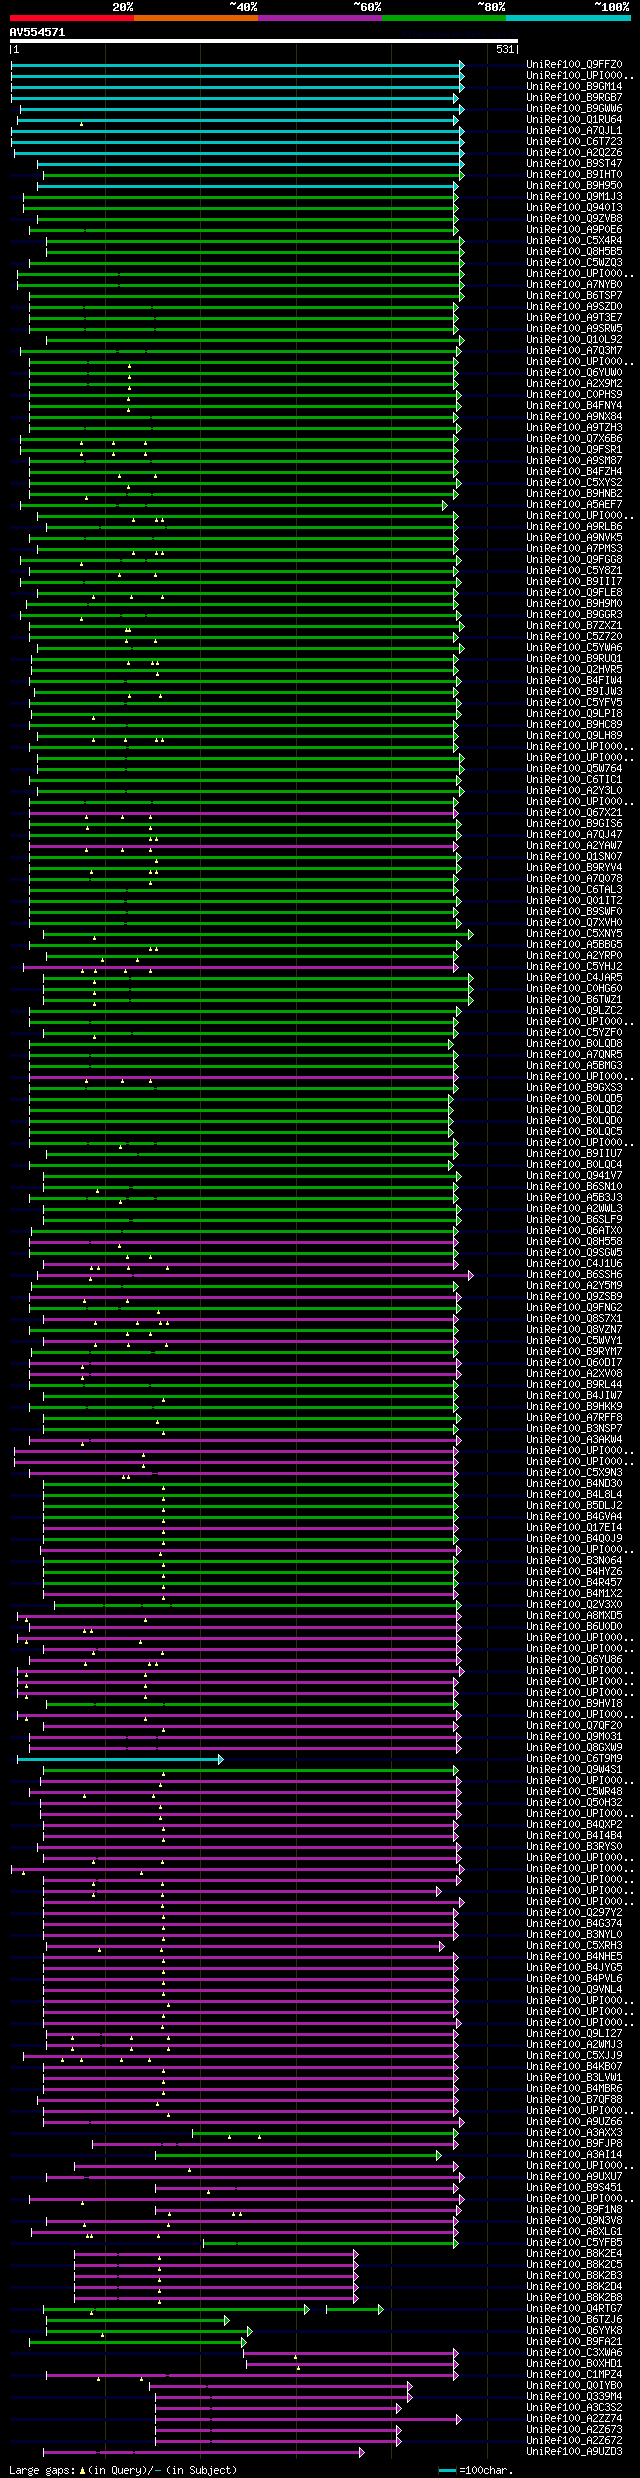
Task: Select the UniRef100_A9P0E6 label
Action: [574, 230]
